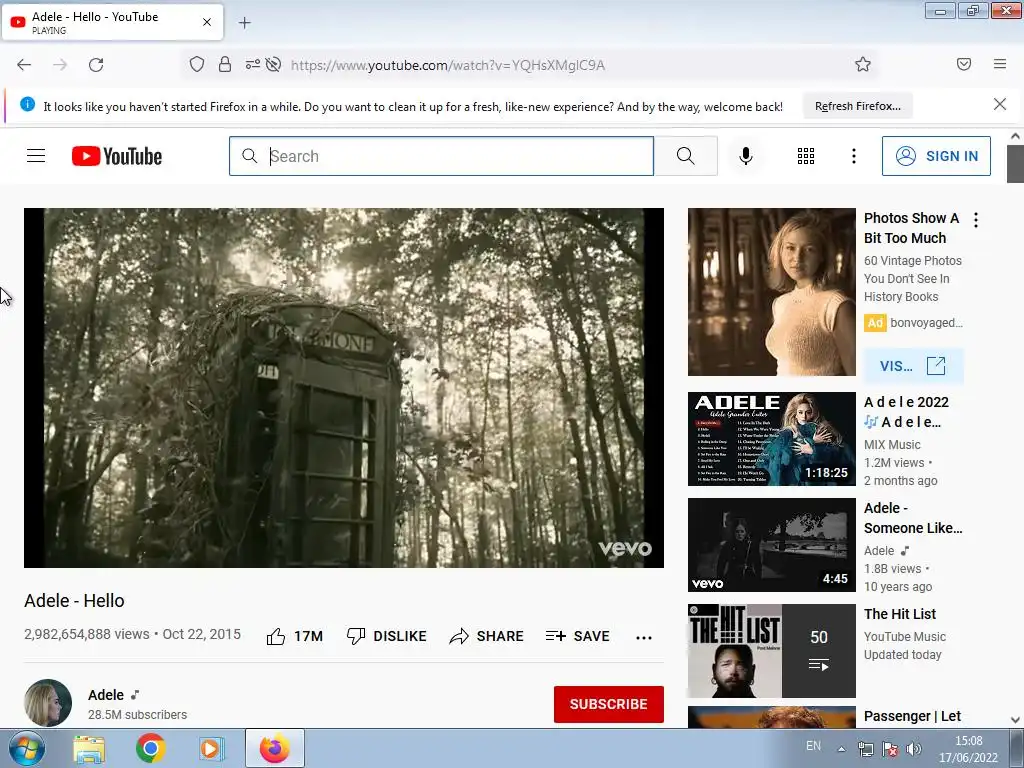Viewport: 1024px width, 768px height.
Task: Show hidden tray icons arrow
Action: [841, 749]
